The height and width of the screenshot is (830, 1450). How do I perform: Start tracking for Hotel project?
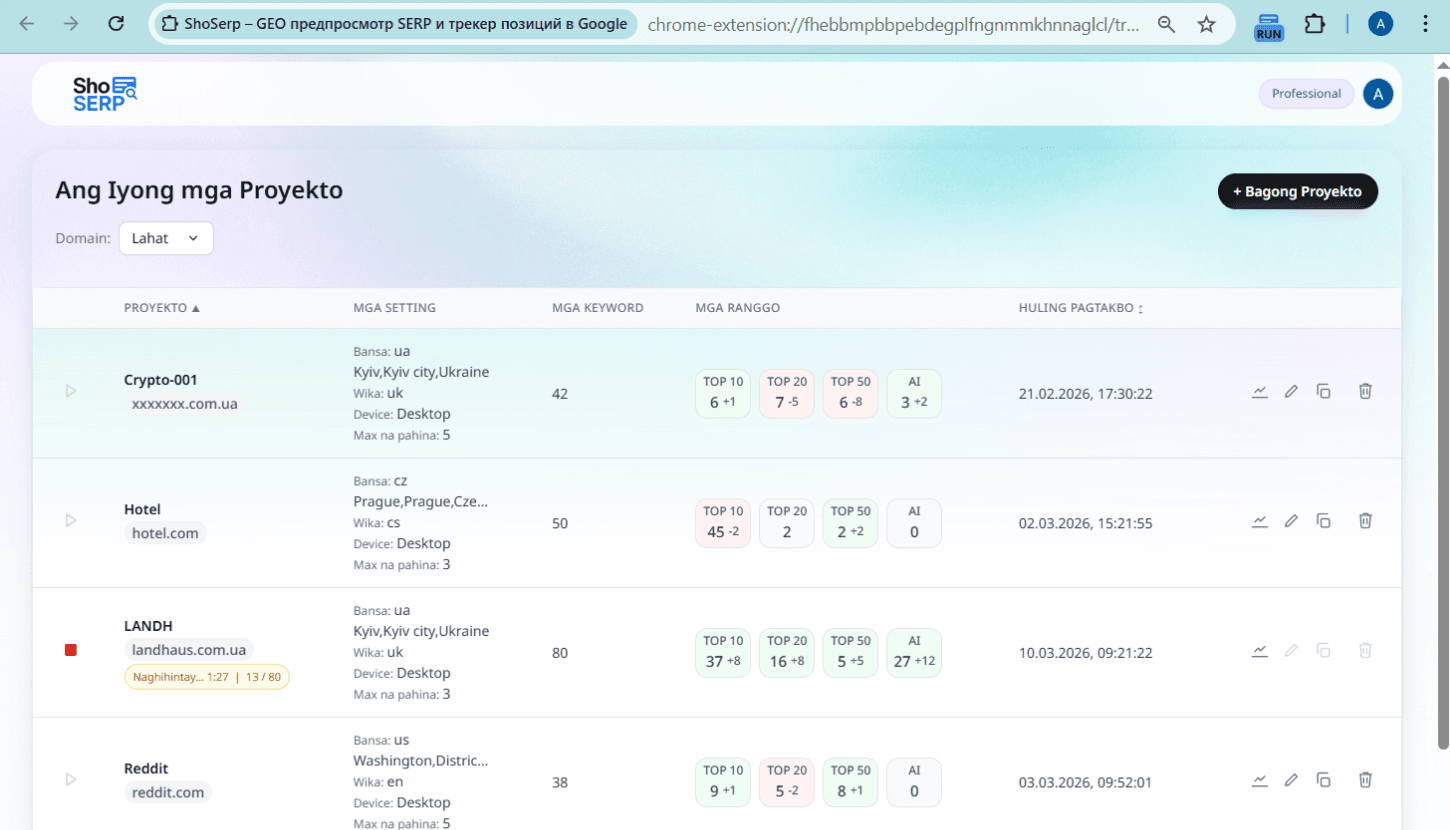(71, 521)
